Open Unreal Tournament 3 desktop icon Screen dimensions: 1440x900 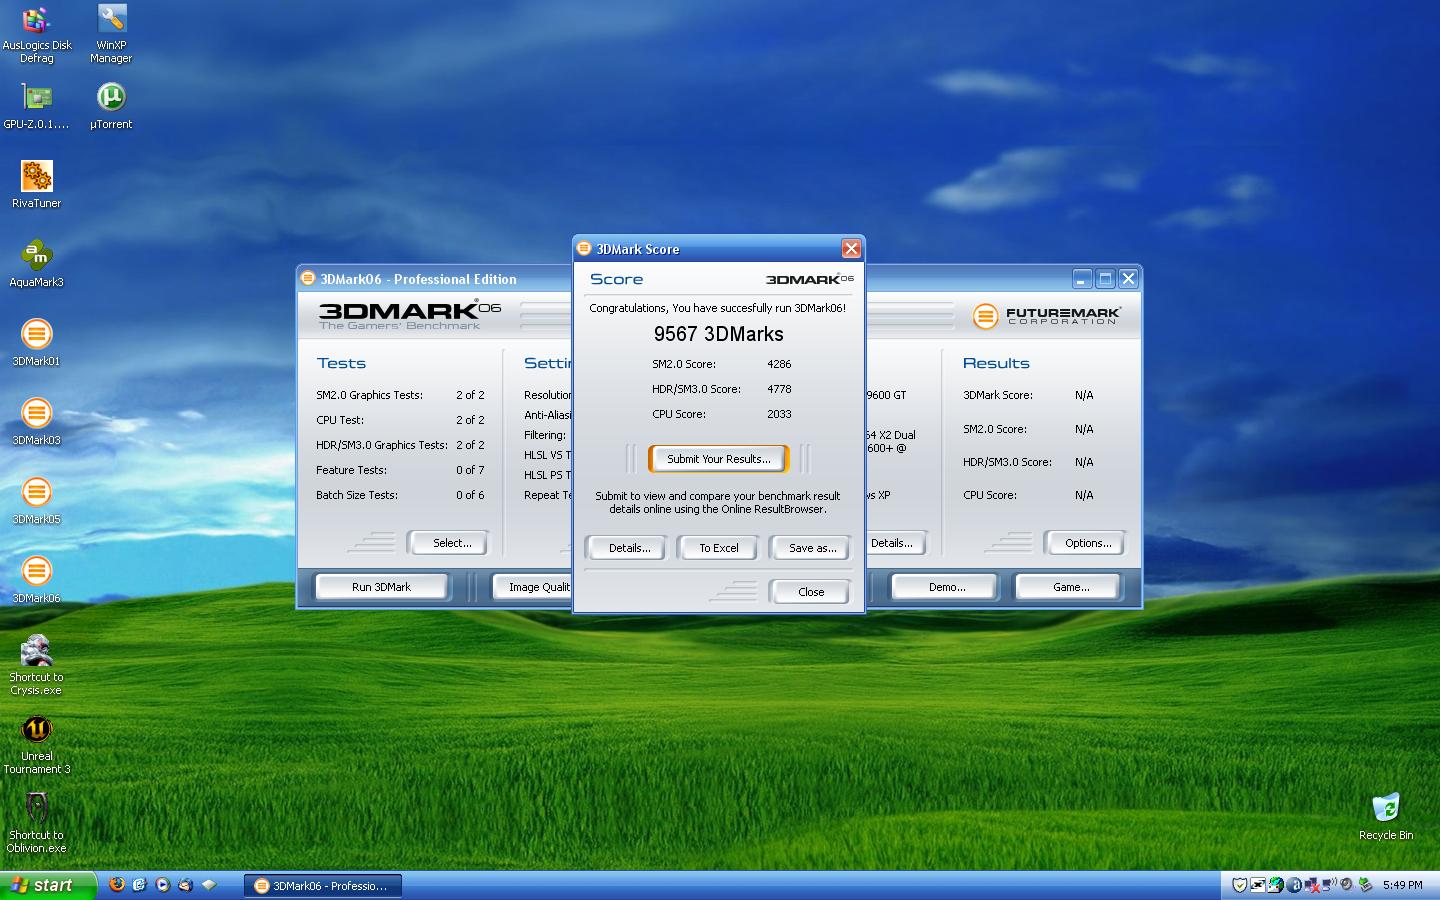pos(37,744)
